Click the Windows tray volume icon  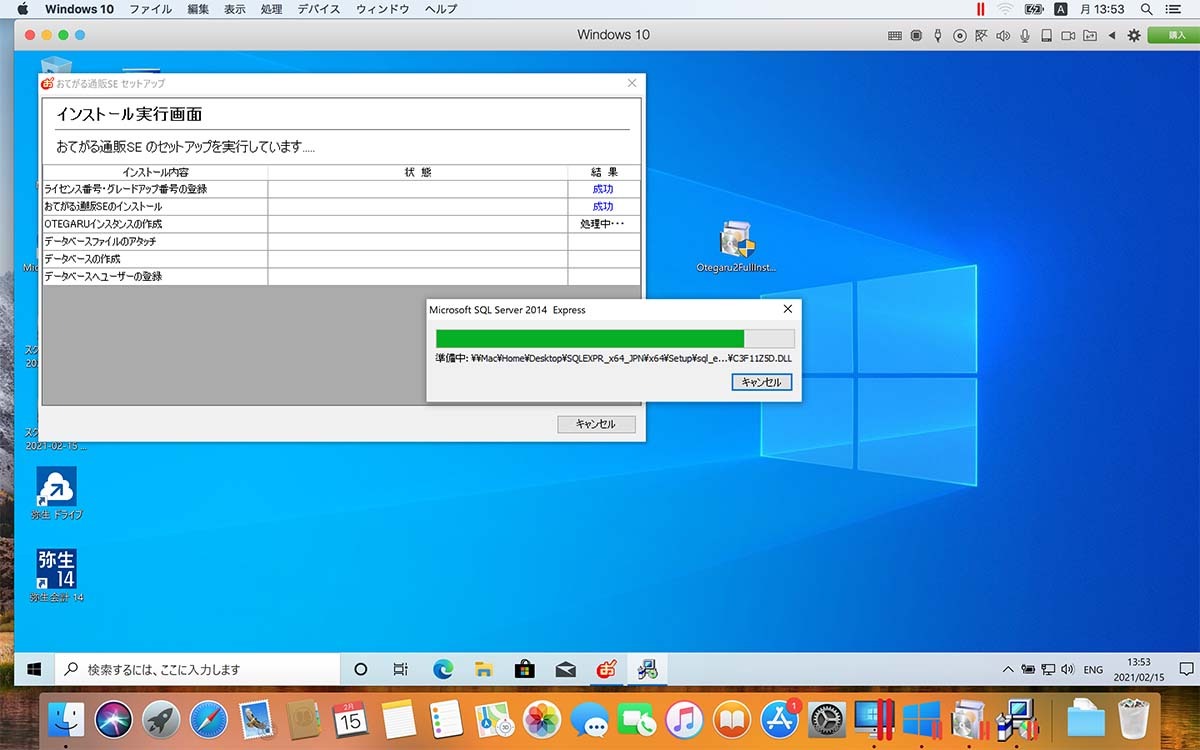click(1068, 669)
